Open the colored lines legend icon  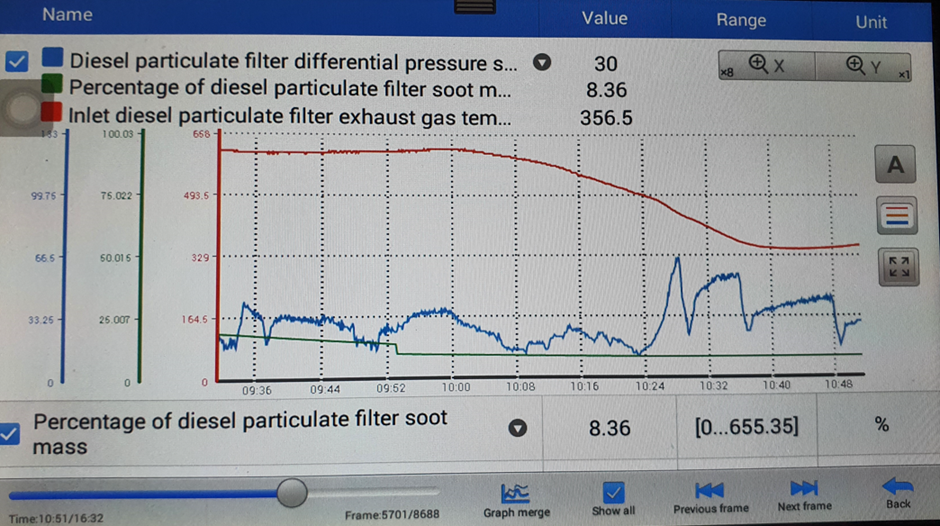click(x=895, y=214)
